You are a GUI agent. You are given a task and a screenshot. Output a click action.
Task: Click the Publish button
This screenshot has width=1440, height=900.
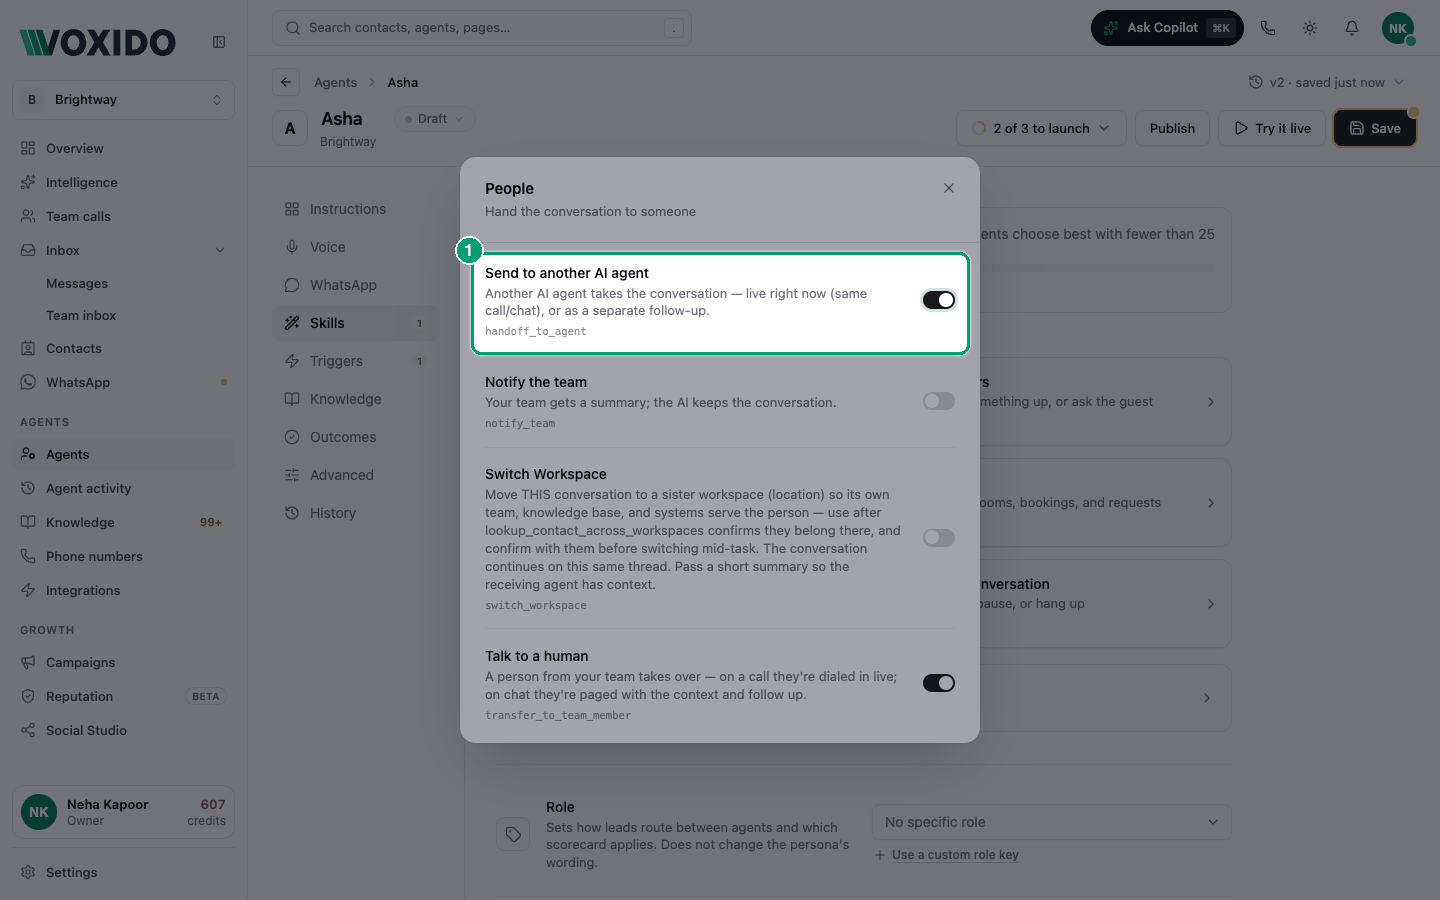click(1172, 128)
